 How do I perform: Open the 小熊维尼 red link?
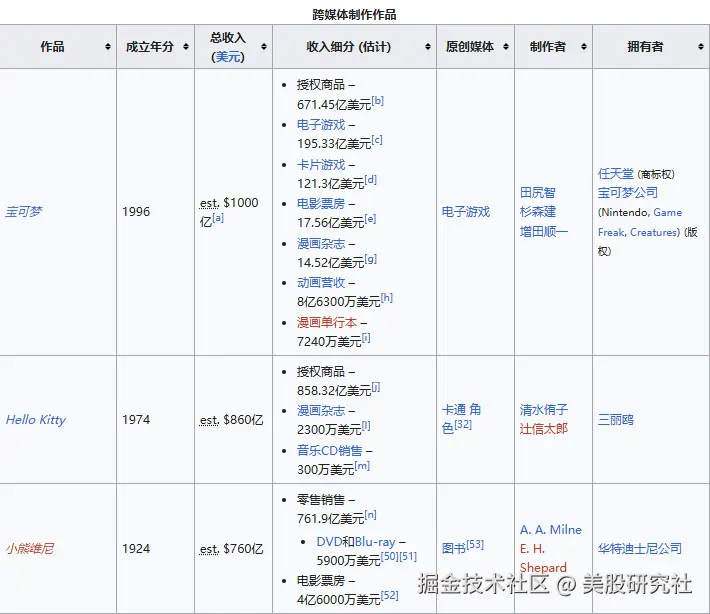click(x=30, y=549)
